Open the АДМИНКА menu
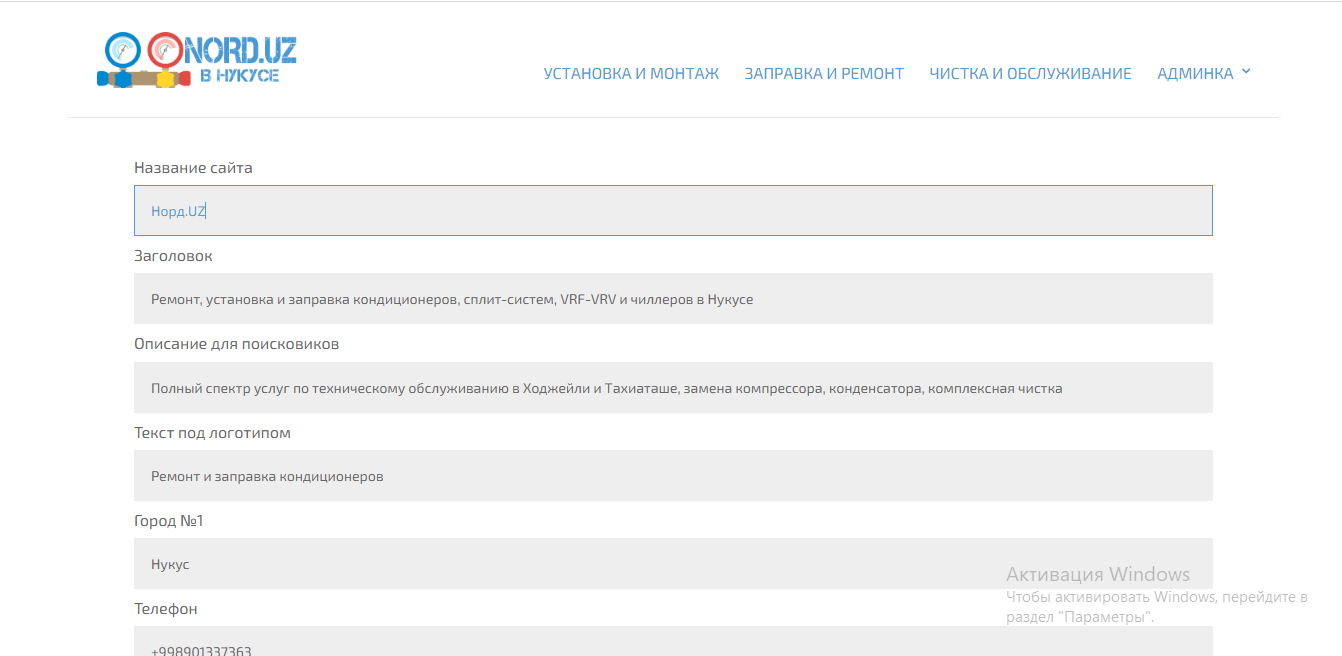This screenshot has width=1342, height=656. [1195, 73]
